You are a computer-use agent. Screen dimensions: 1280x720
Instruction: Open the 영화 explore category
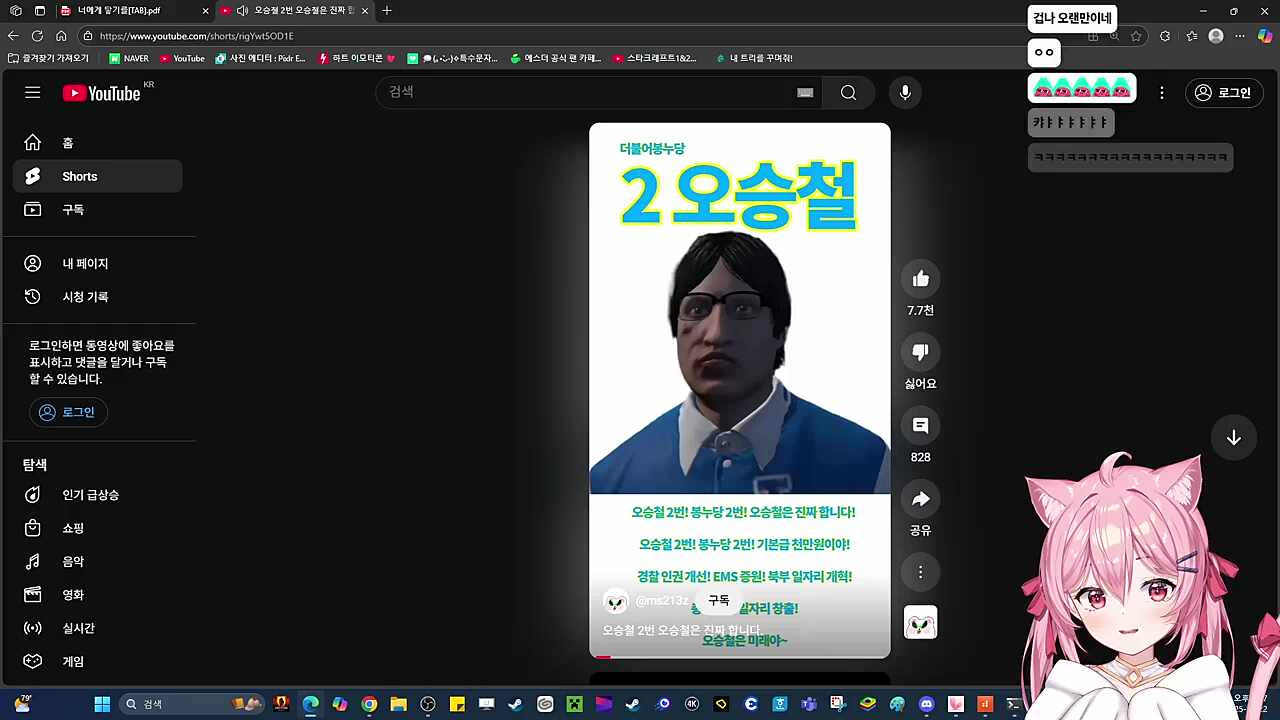97,595
